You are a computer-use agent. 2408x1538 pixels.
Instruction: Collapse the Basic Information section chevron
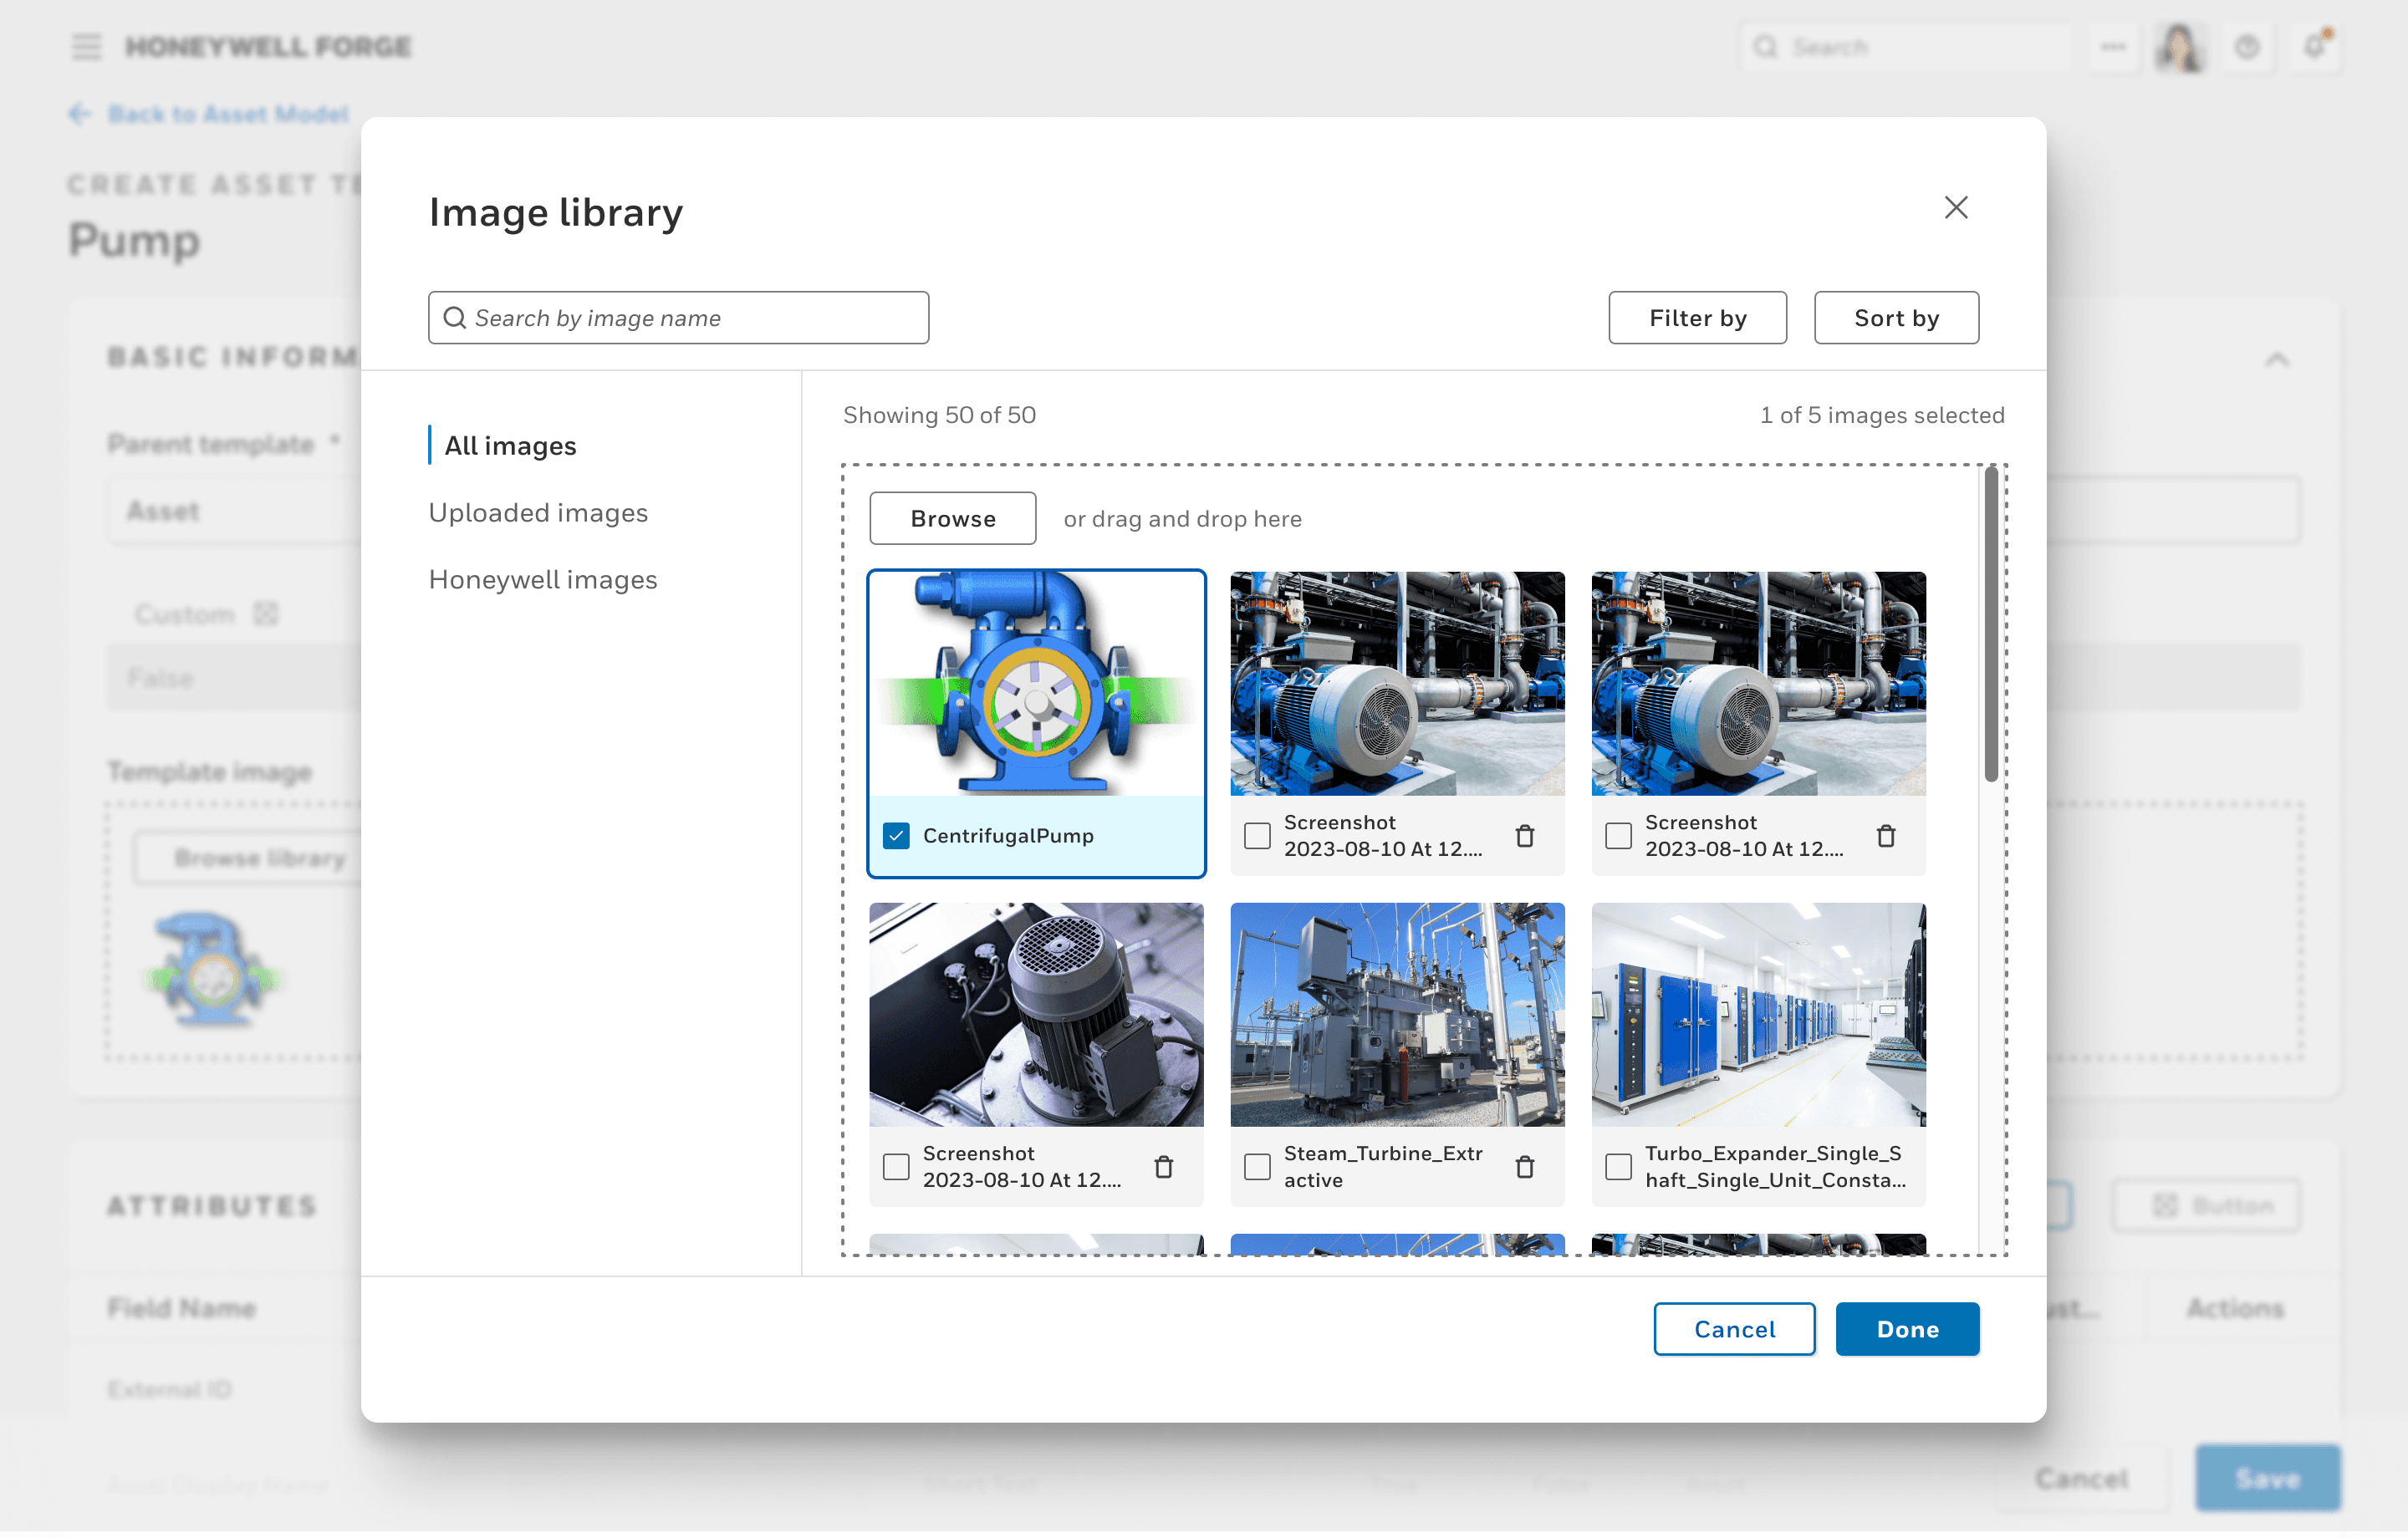[2276, 359]
